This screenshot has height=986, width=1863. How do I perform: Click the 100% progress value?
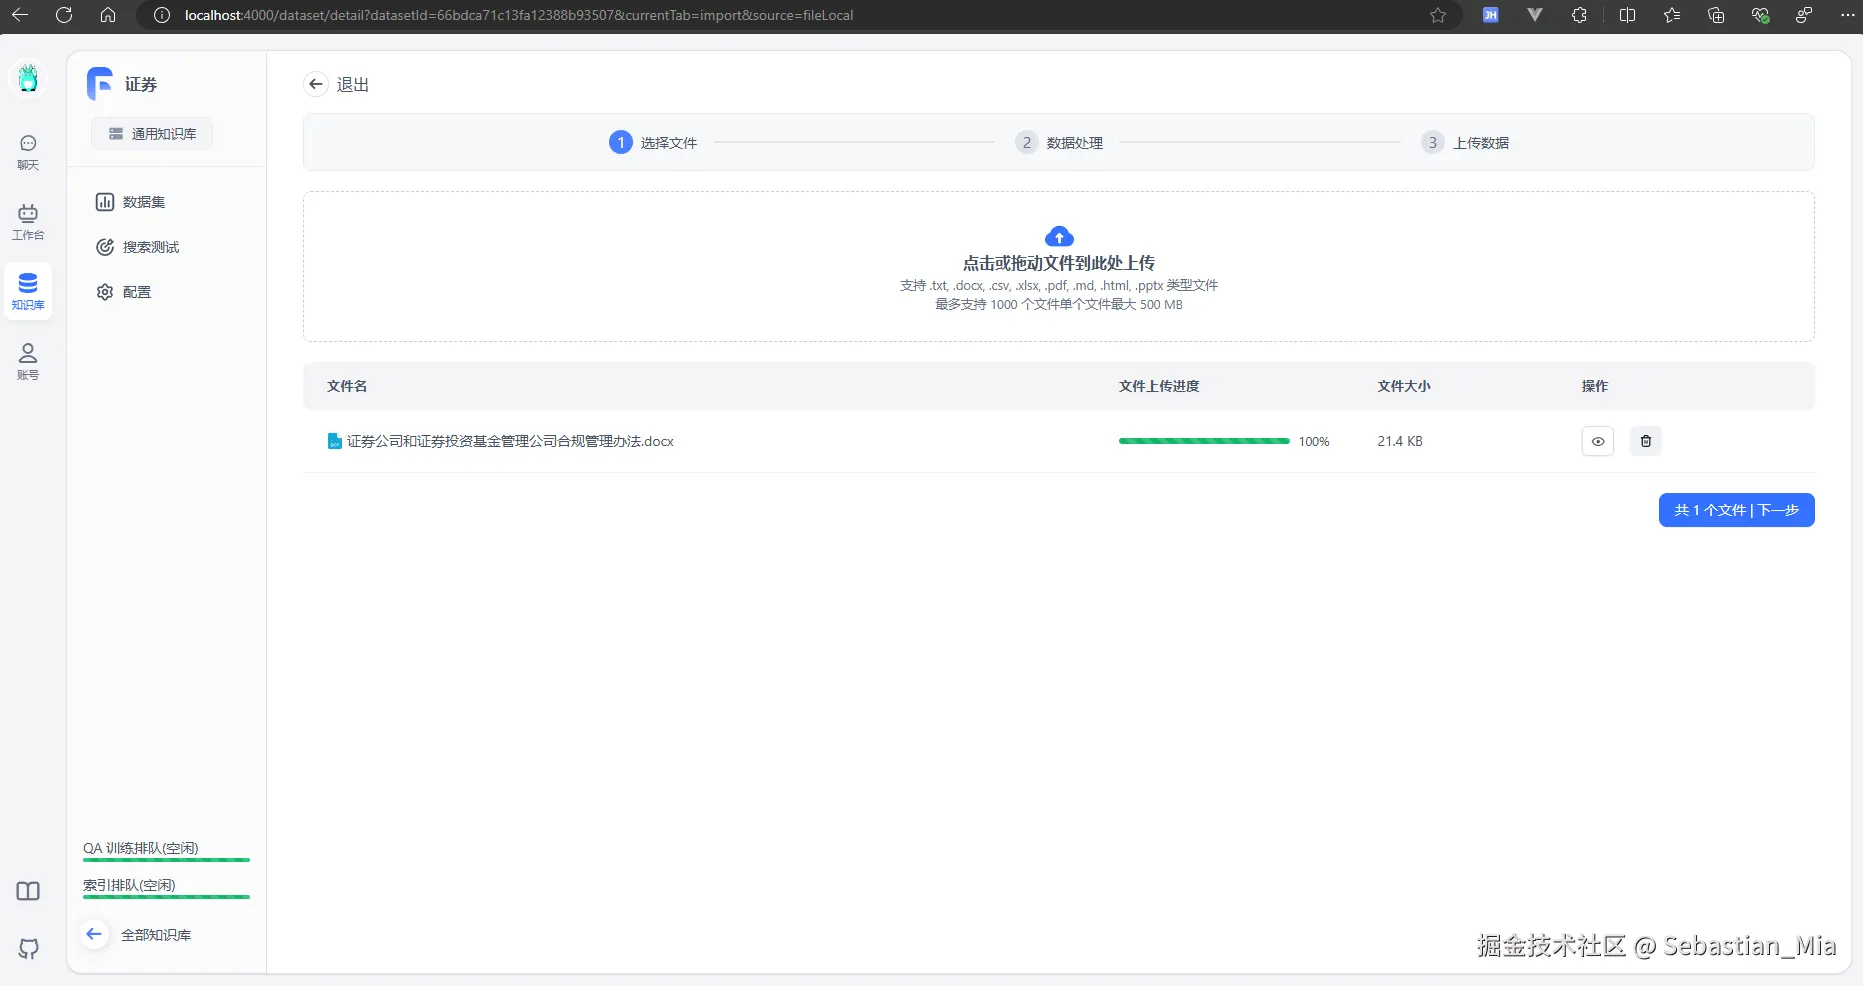click(1314, 441)
